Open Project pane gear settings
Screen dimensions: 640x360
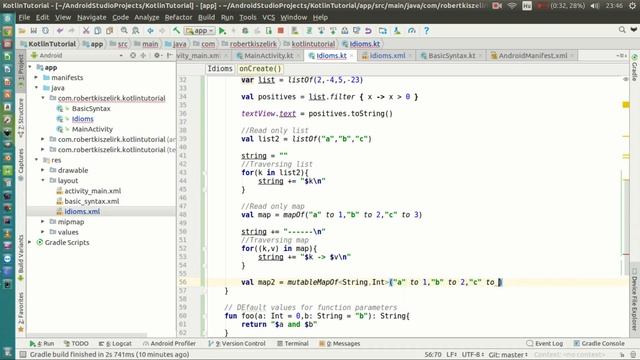click(157, 55)
